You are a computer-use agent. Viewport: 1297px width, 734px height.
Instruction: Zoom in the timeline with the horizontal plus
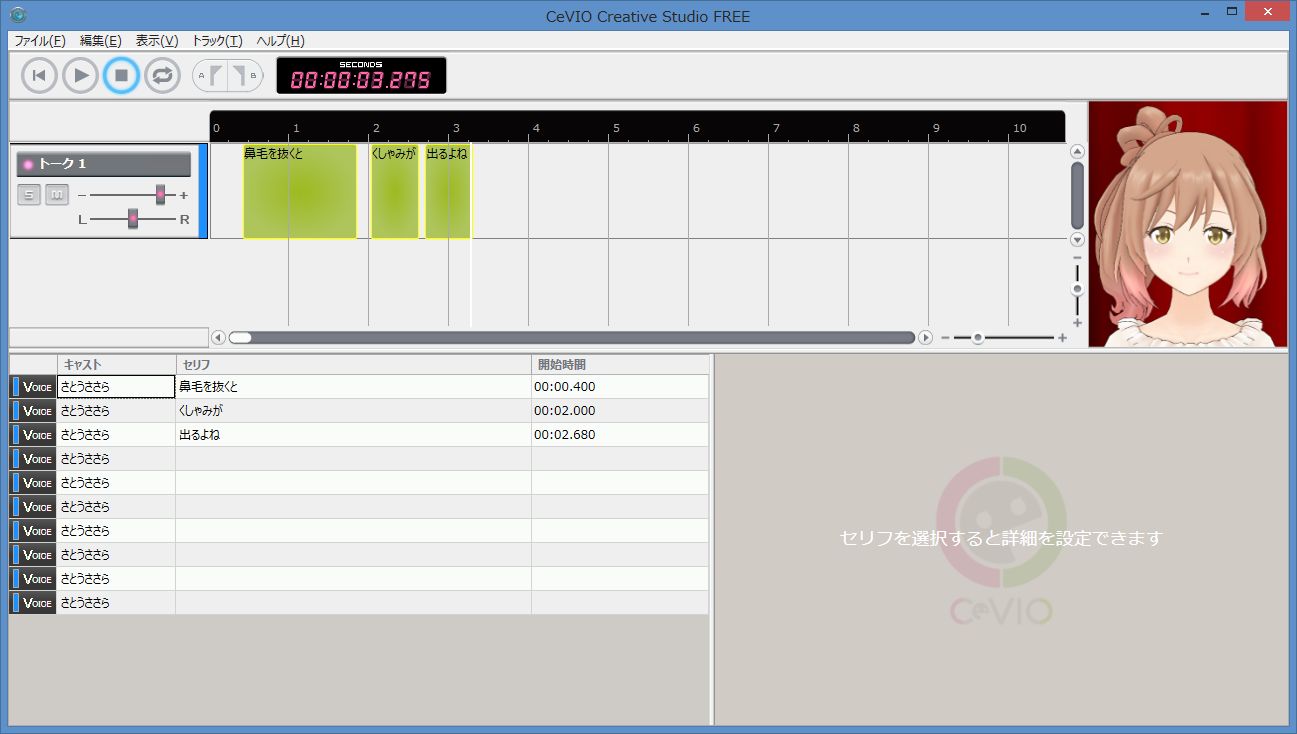[1062, 338]
